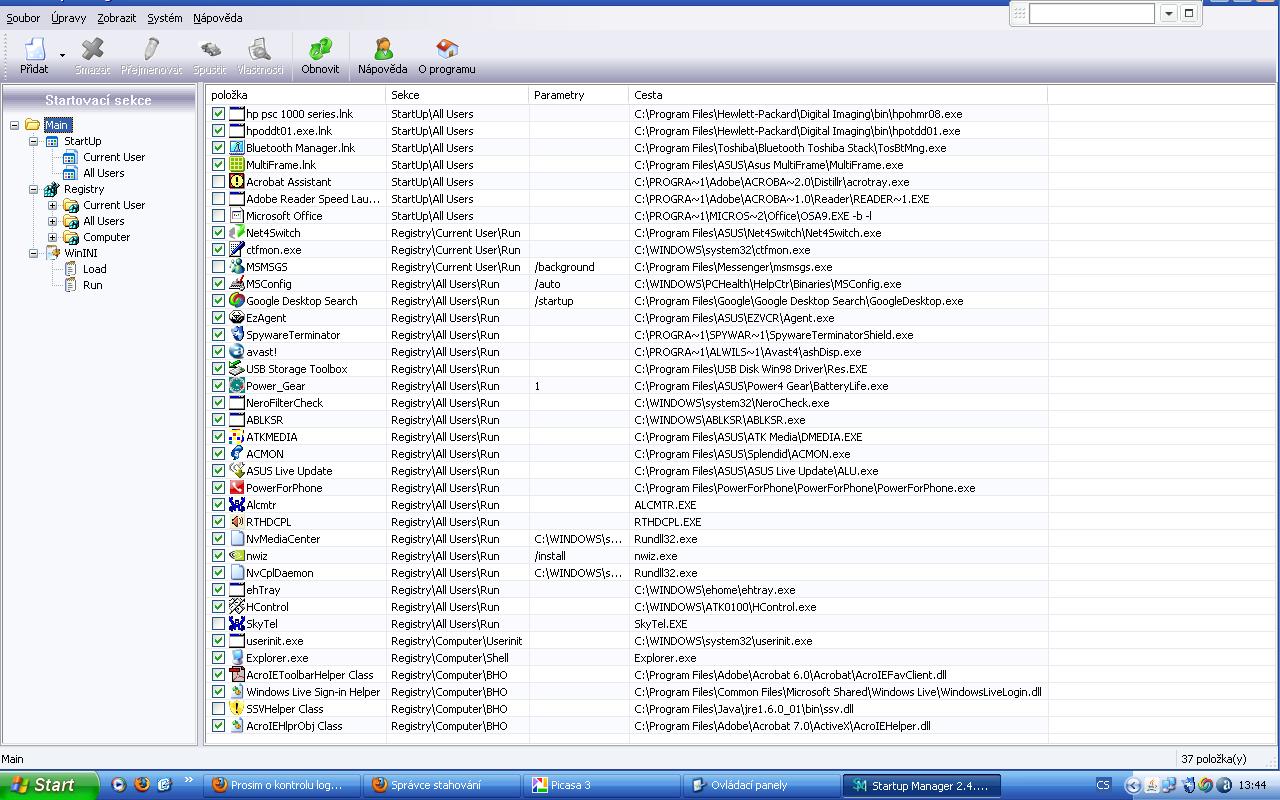Image resolution: width=1280 pixels, height=800 pixels.
Task: Click the ATKMEDIA row icon
Action: coord(237,437)
